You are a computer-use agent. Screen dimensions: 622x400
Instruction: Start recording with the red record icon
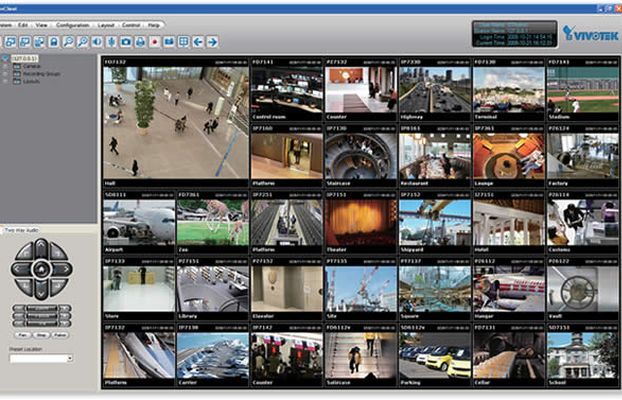tap(155, 42)
